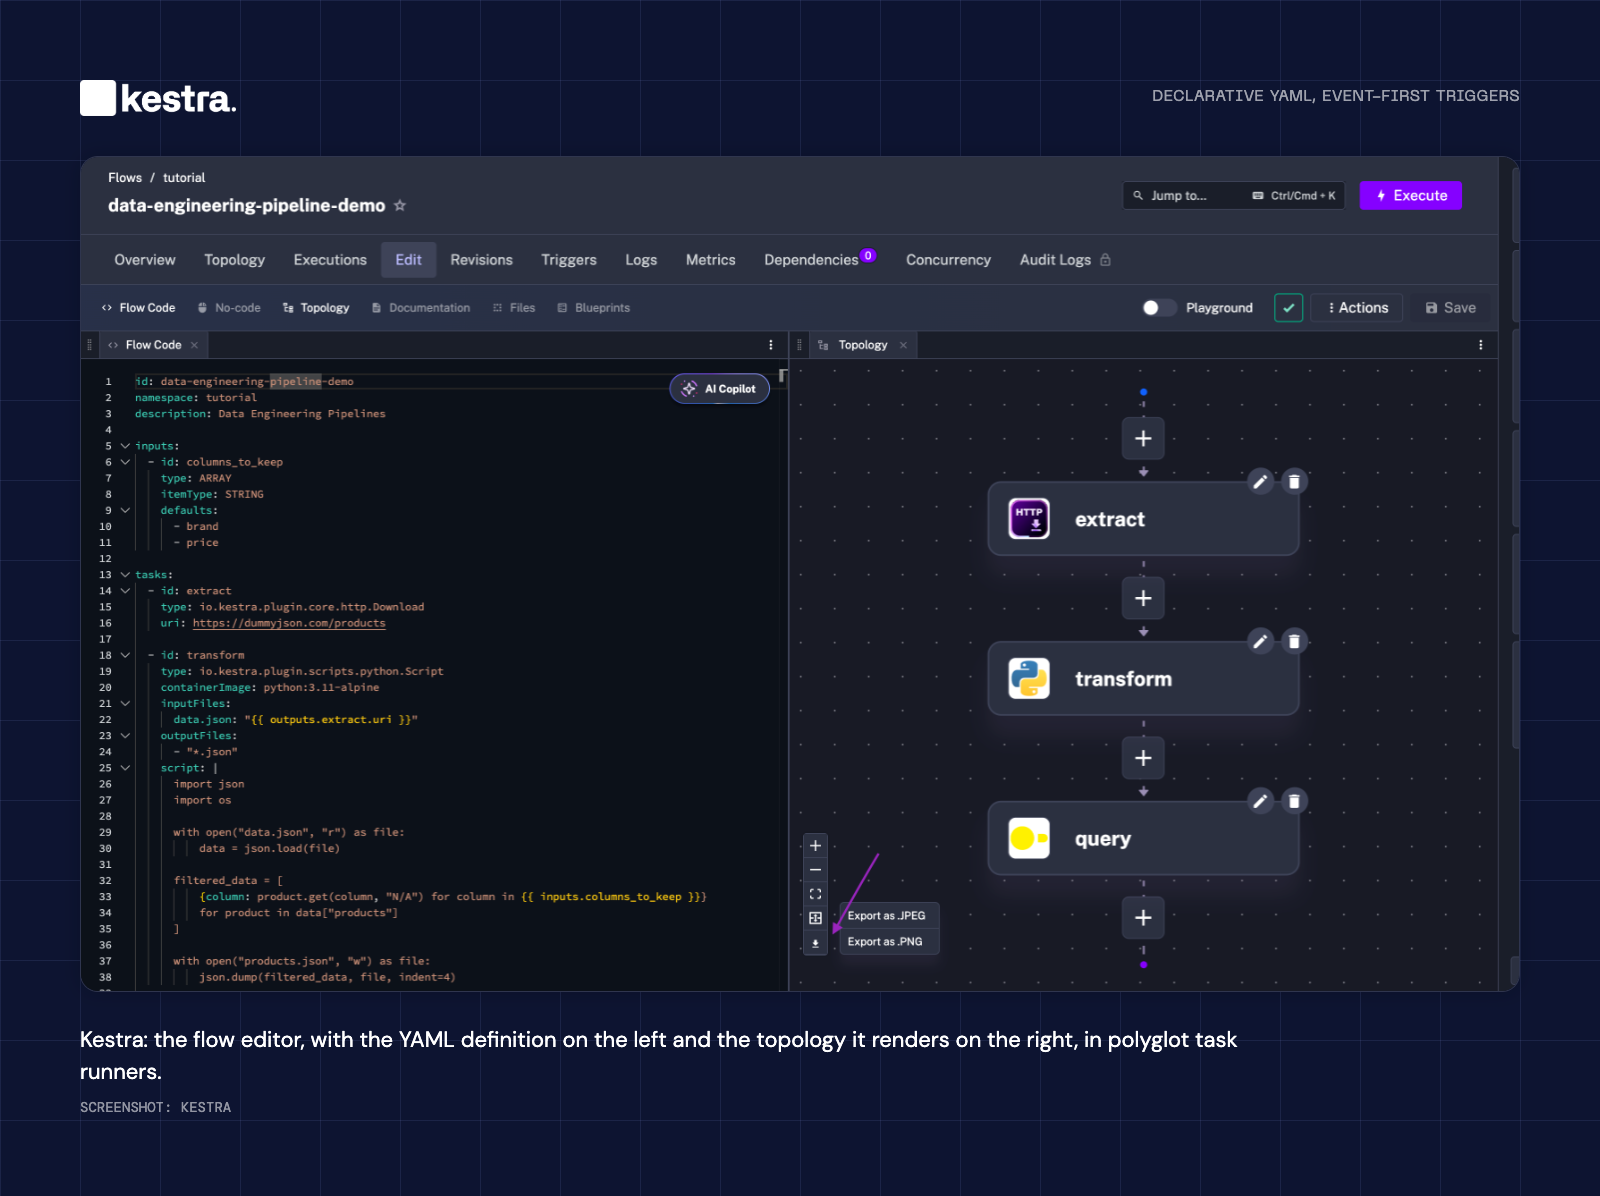Open the Audit Logs tab
The width and height of the screenshot is (1600, 1196).
1065,260
